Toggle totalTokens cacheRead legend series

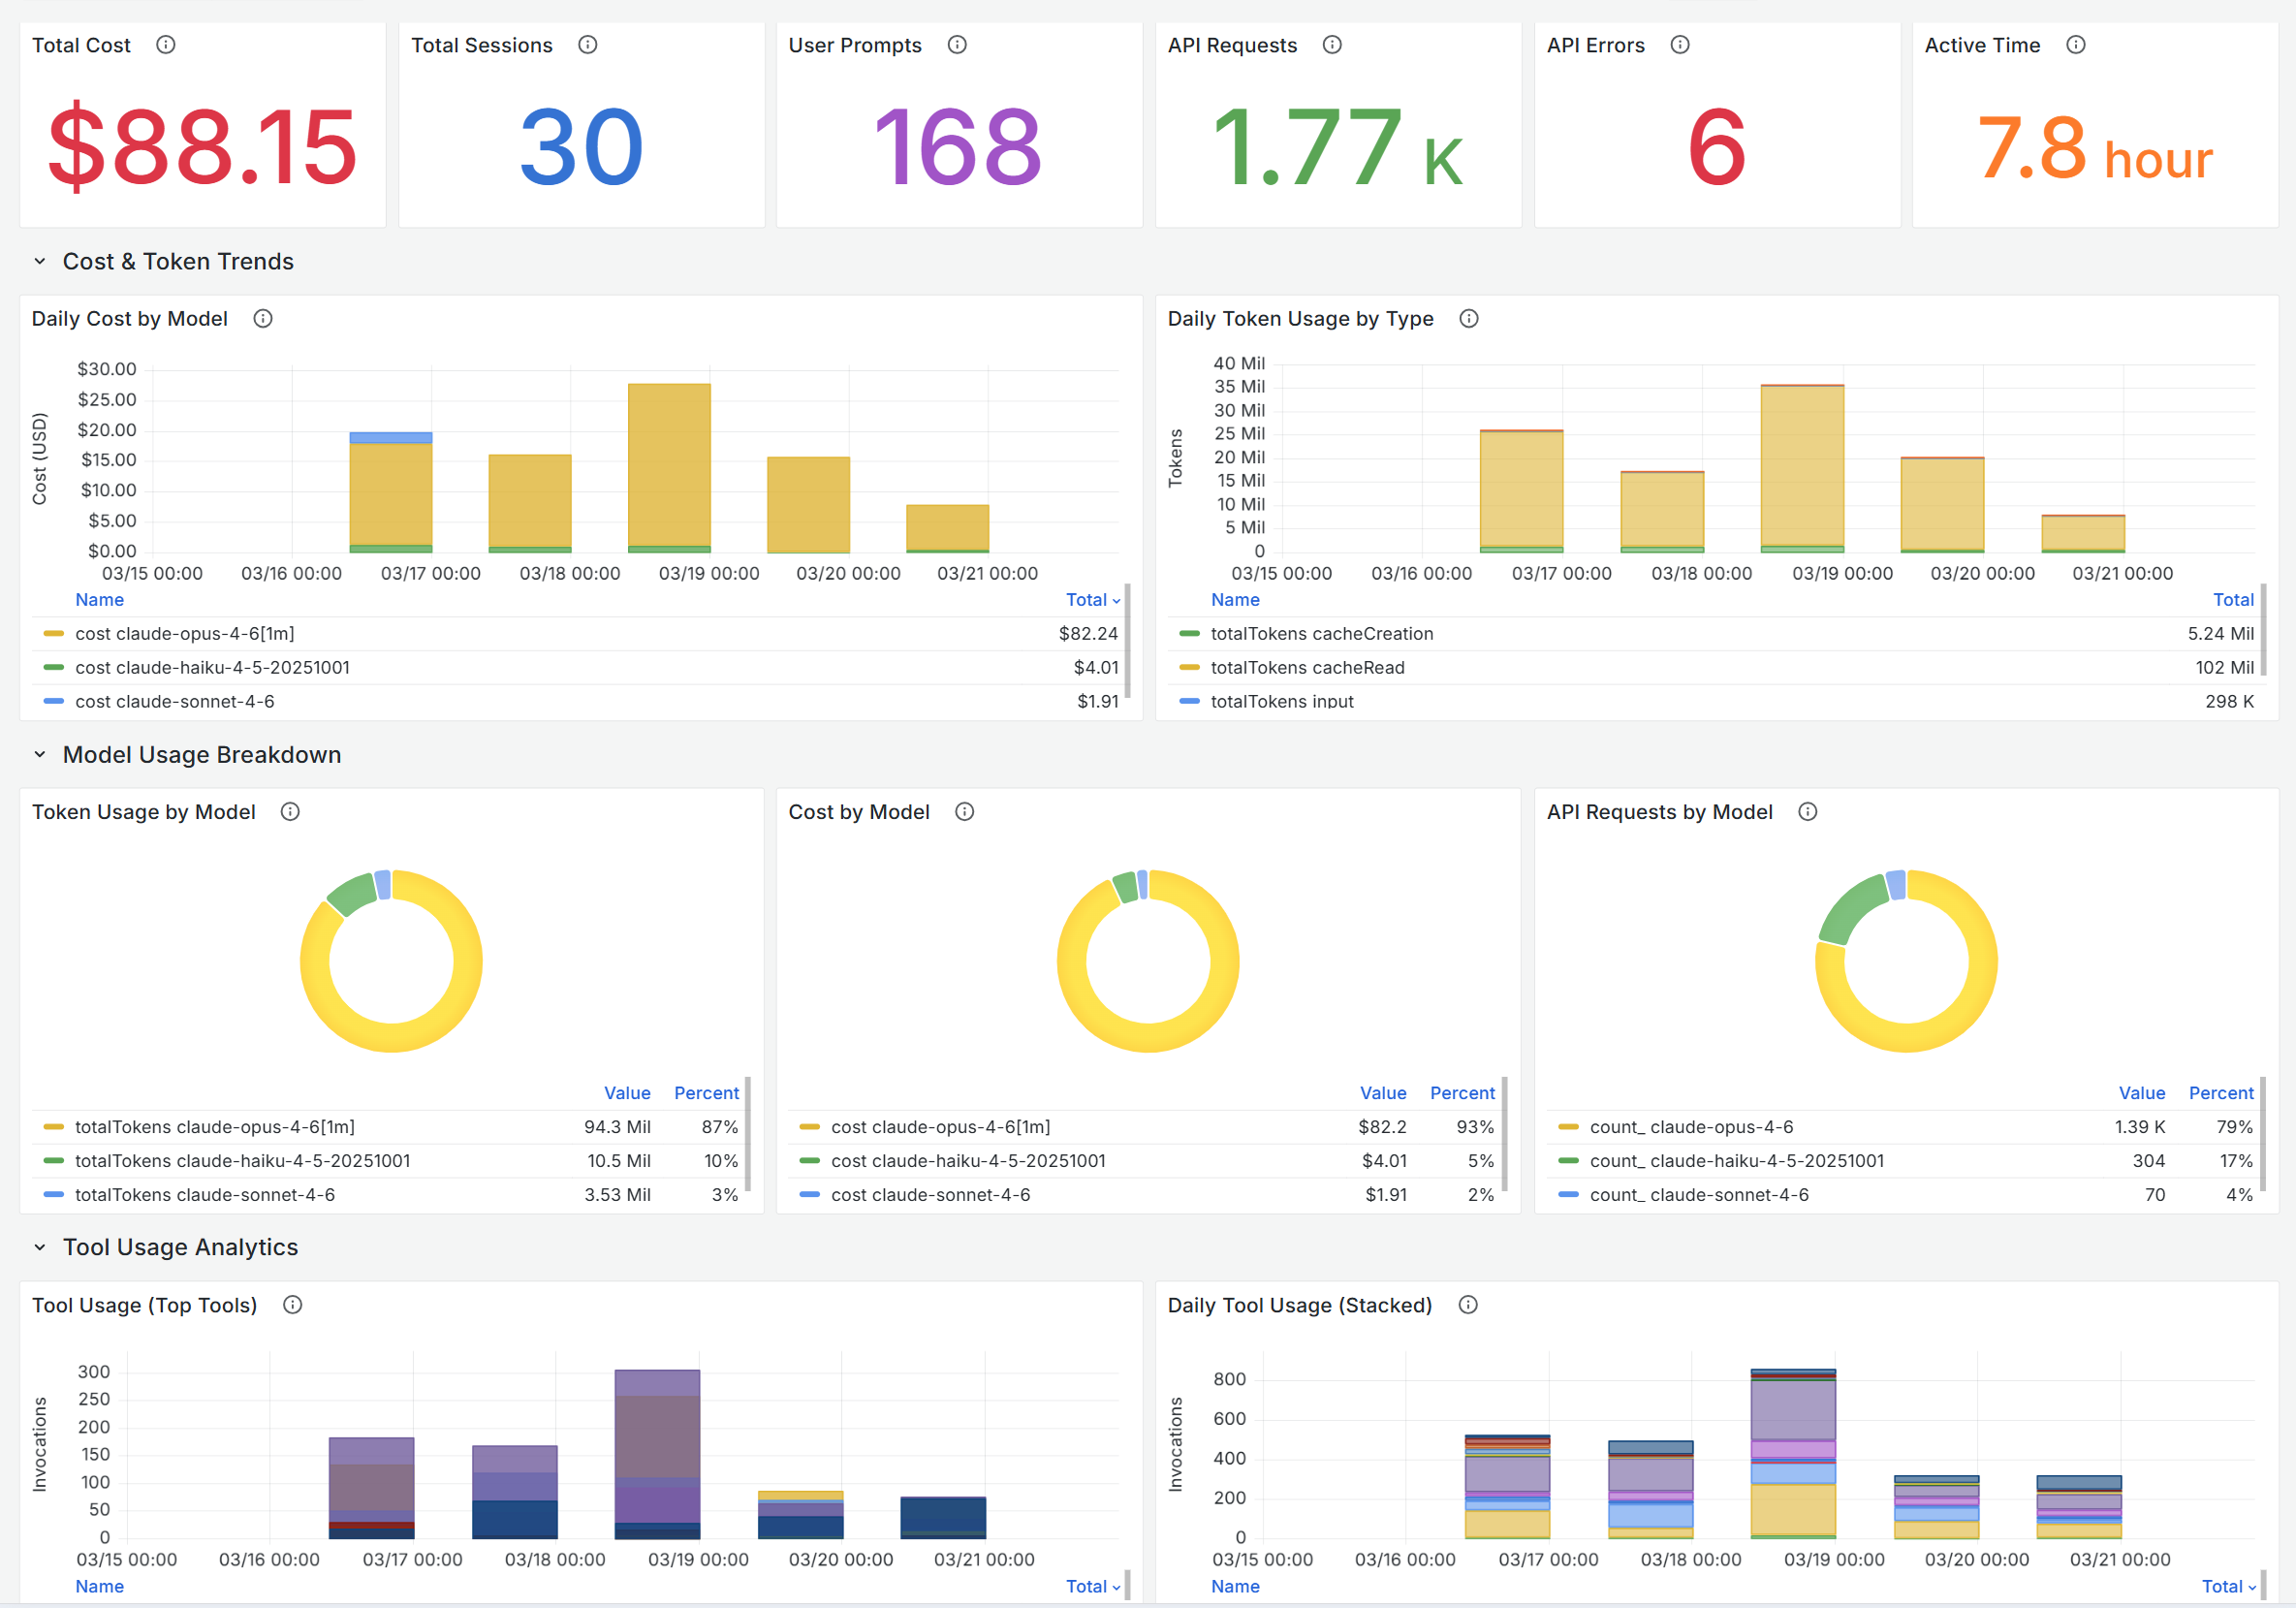click(x=1307, y=668)
